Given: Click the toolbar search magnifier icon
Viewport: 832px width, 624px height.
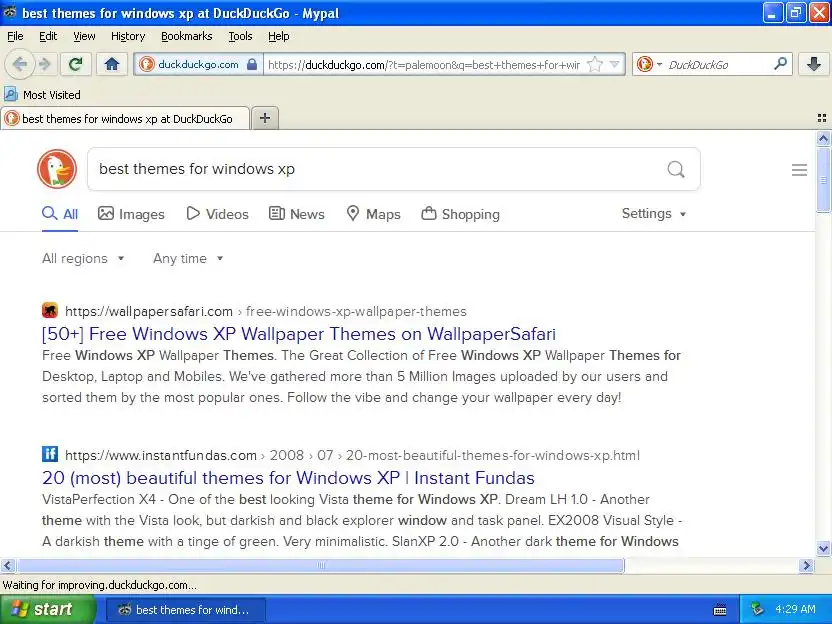Looking at the screenshot, I should click(781, 64).
